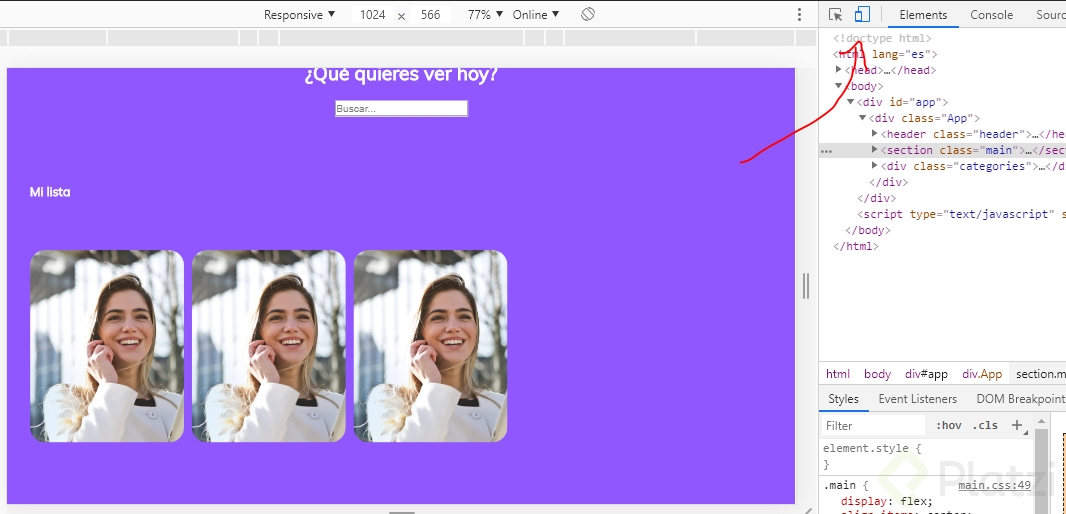Select the Styles subtab
The image size is (1066, 514).
[843, 399]
